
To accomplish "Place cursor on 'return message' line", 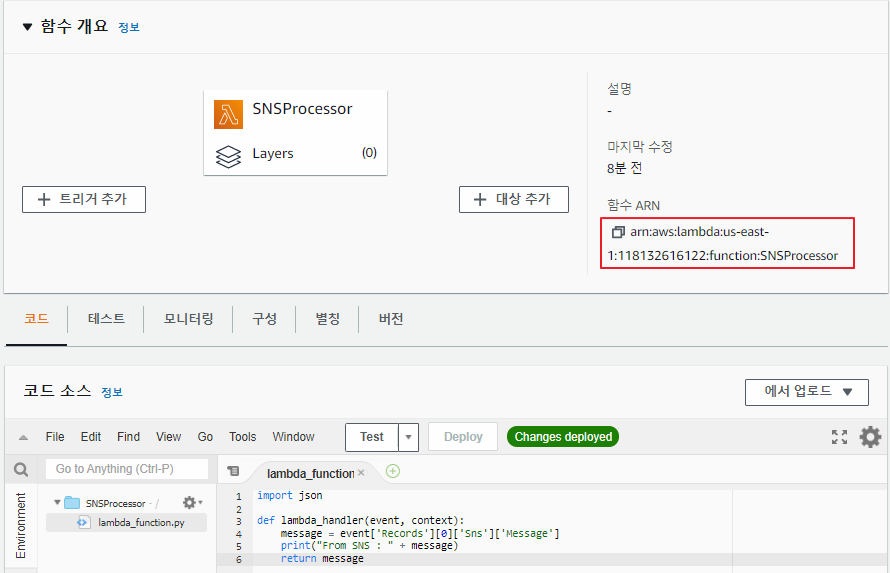I will pos(322,559).
